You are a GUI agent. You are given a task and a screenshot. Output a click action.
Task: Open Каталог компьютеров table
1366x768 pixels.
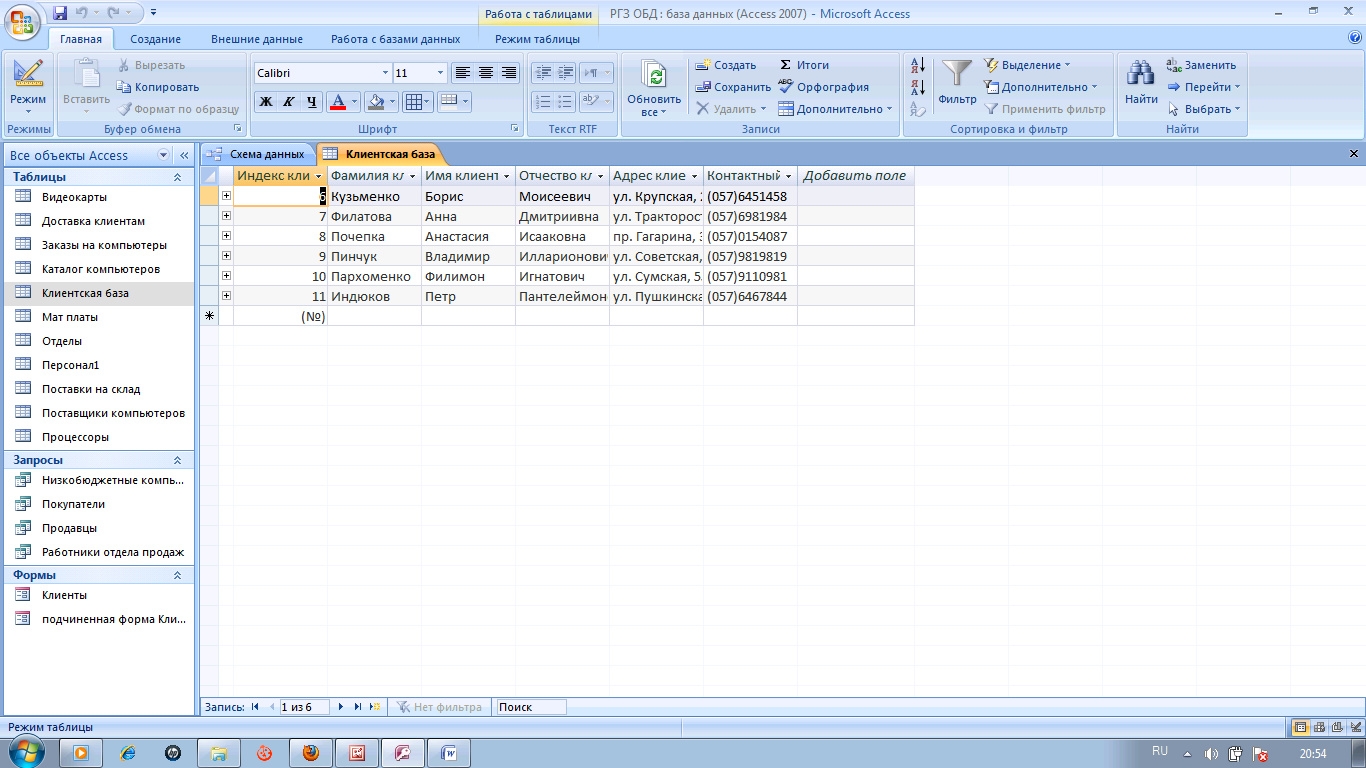(x=98, y=269)
